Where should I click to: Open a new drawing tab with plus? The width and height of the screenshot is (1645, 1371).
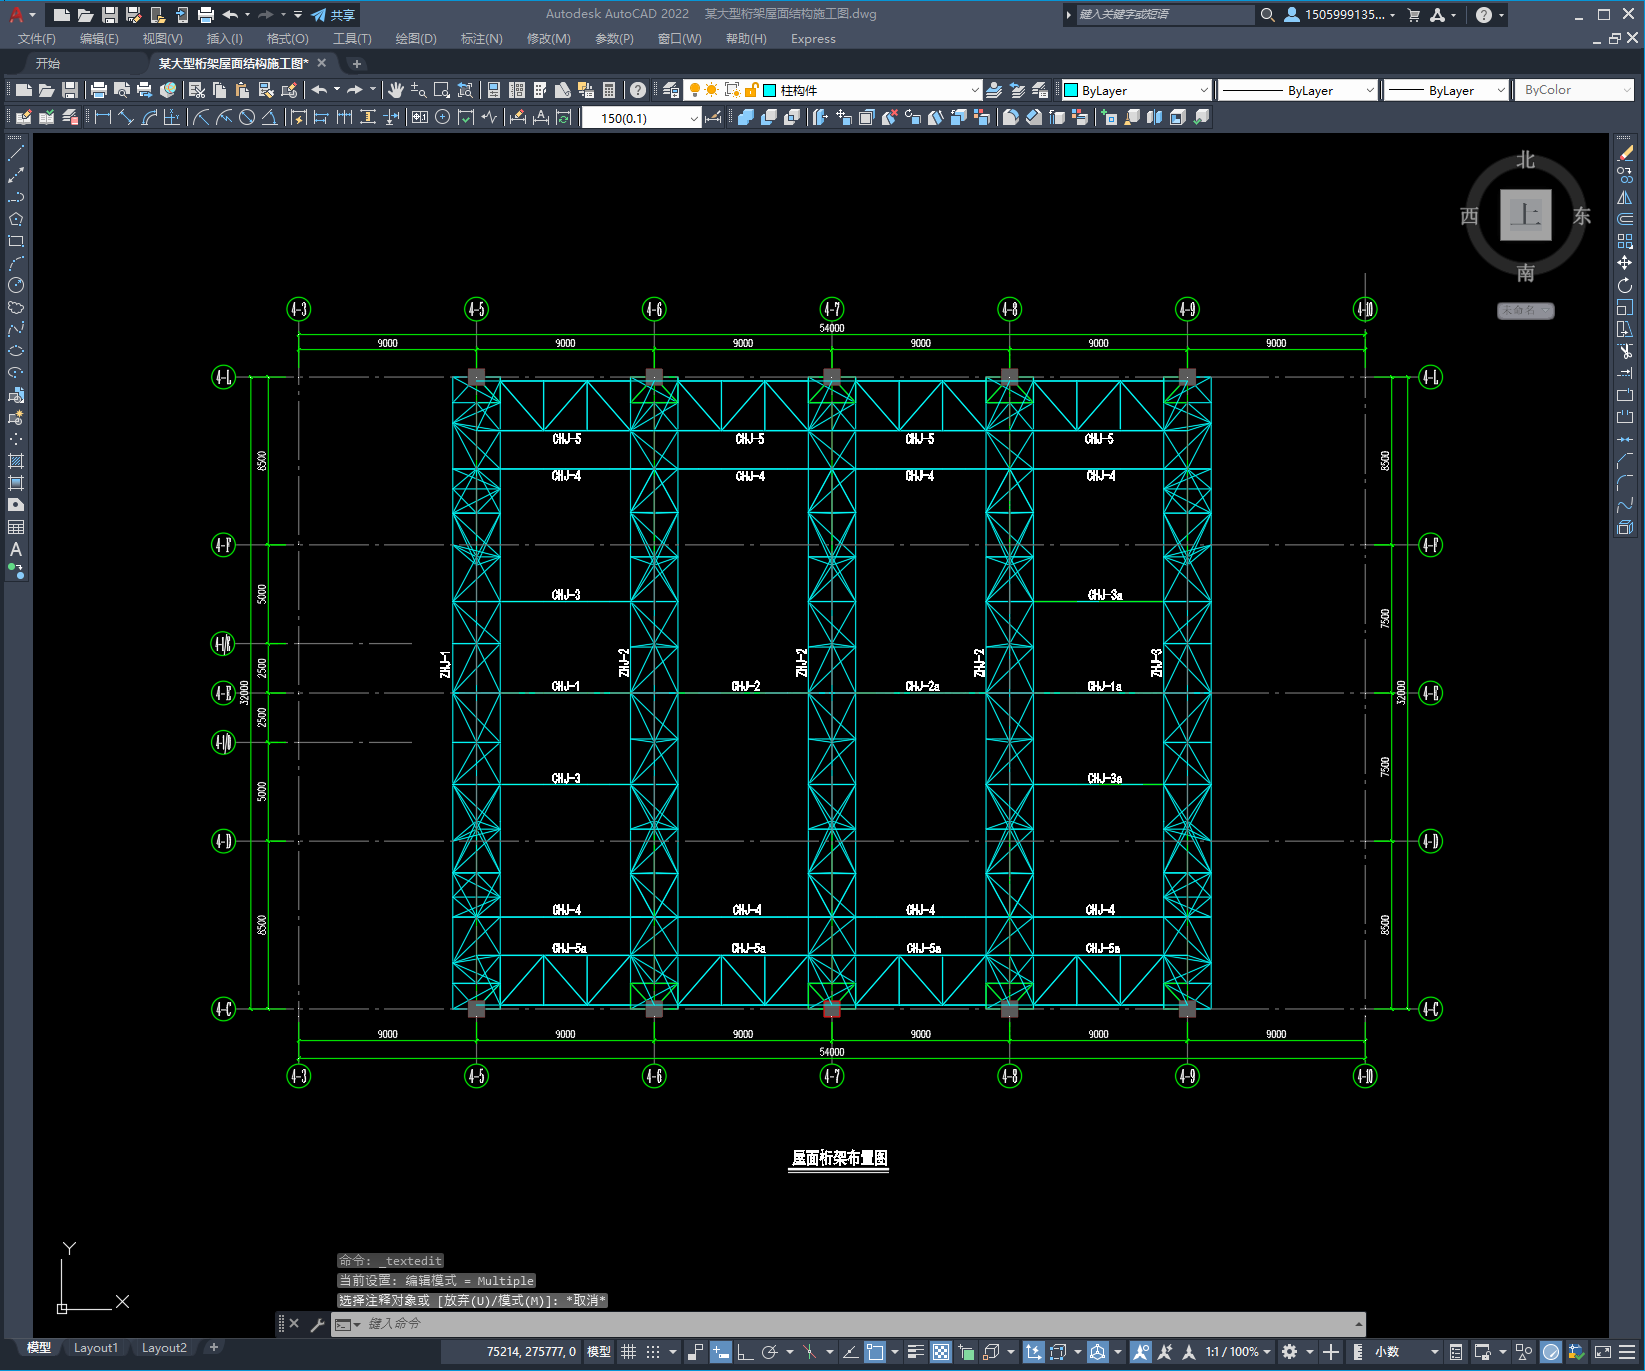point(357,64)
